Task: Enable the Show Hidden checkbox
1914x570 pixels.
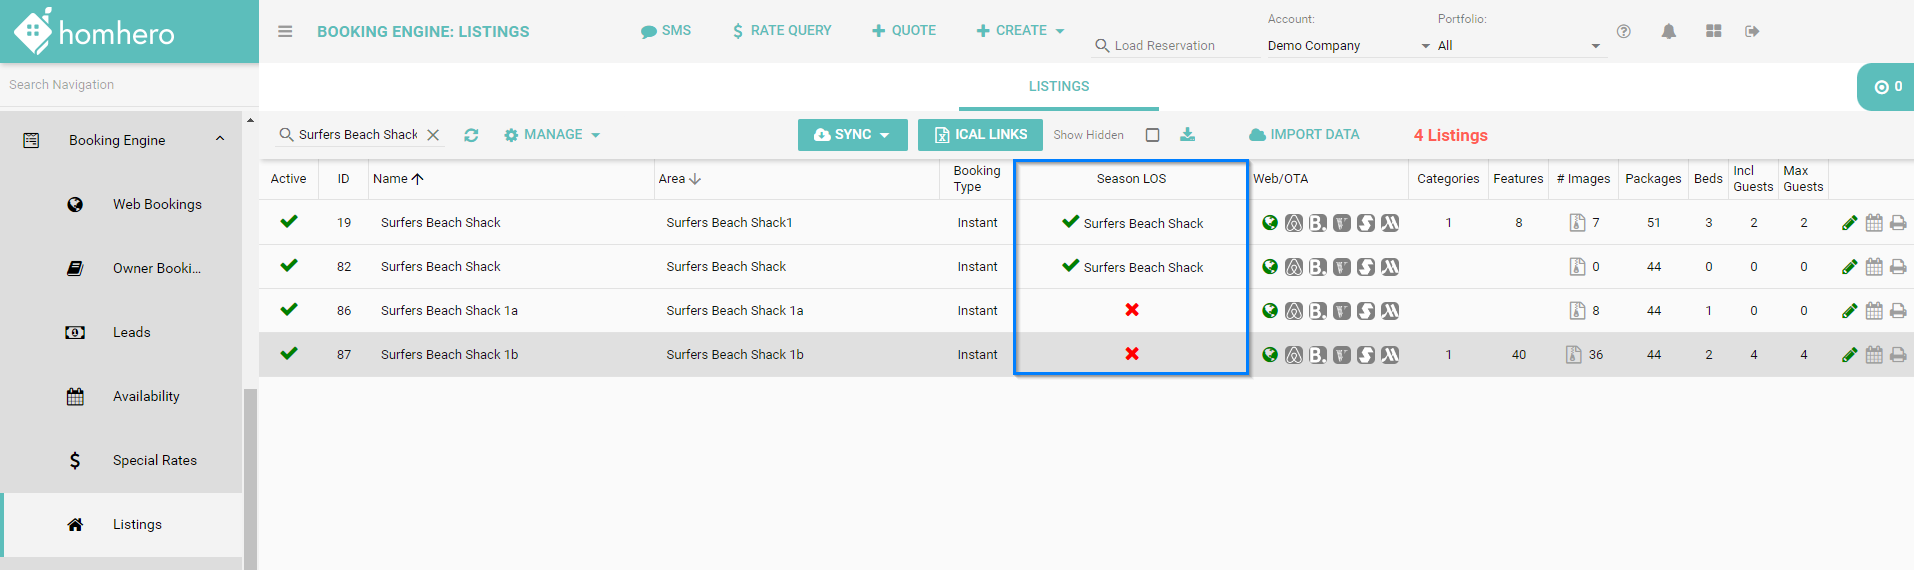Action: tap(1152, 135)
